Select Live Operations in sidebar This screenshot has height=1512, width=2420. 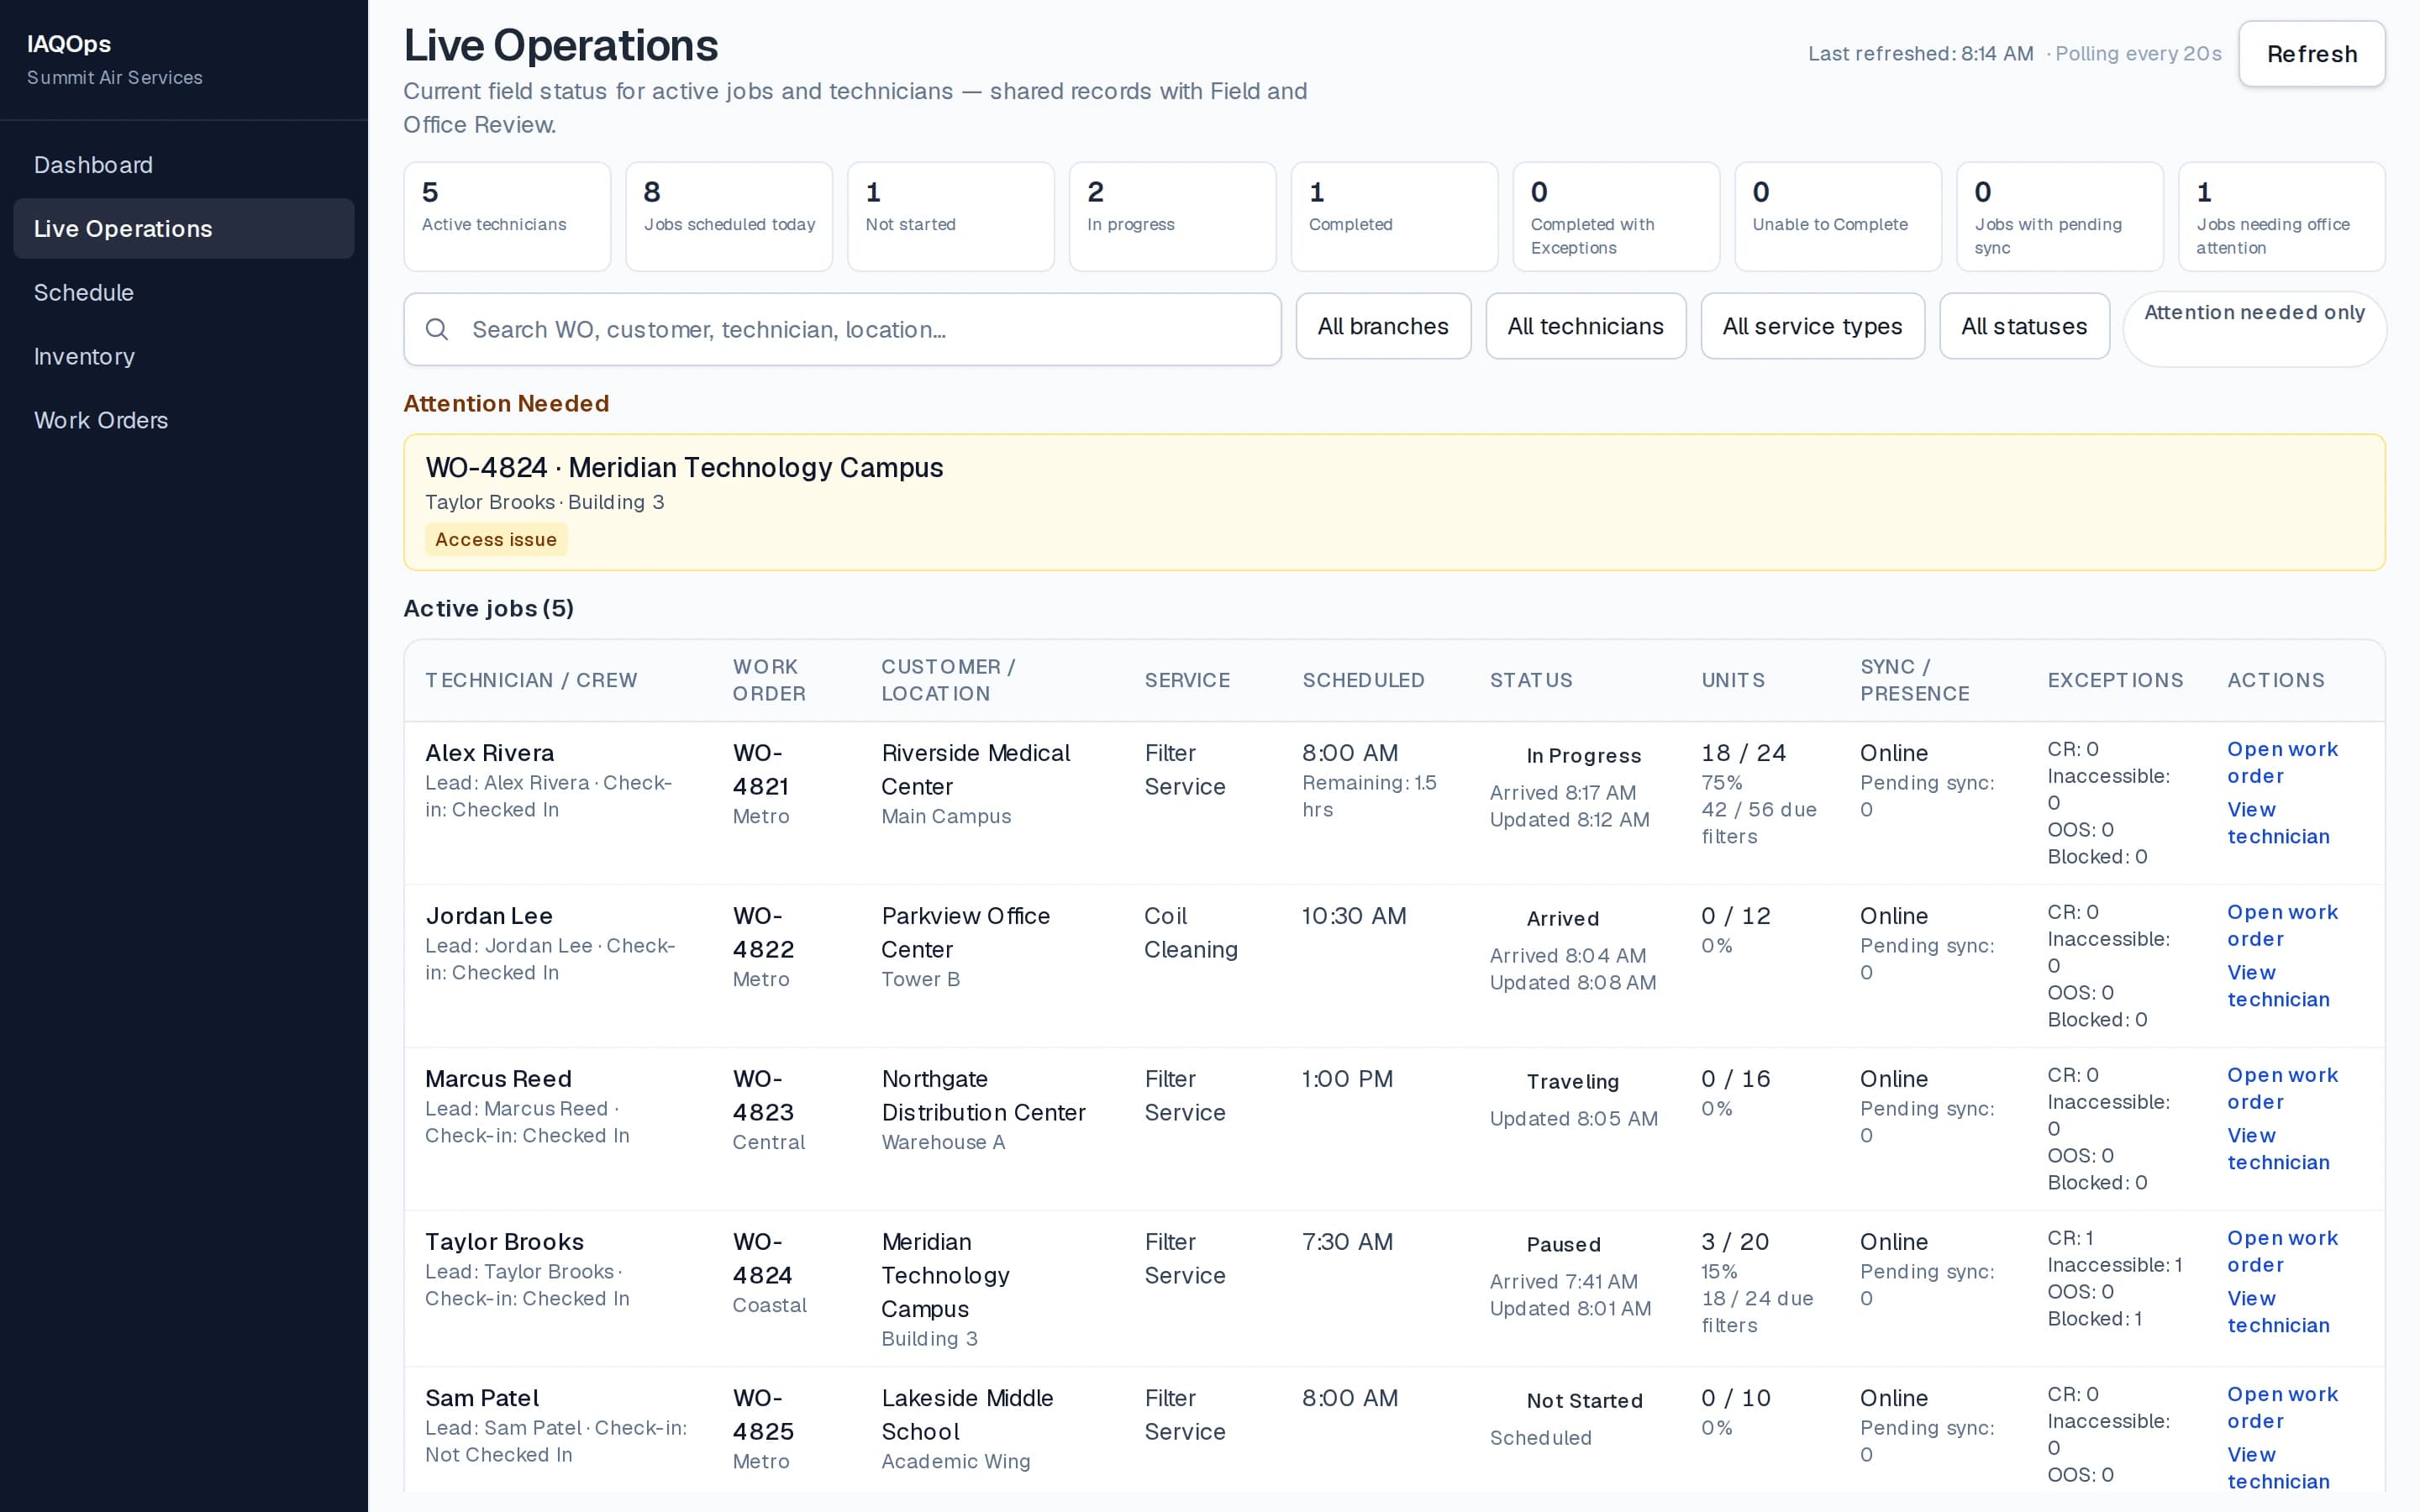tap(184, 229)
